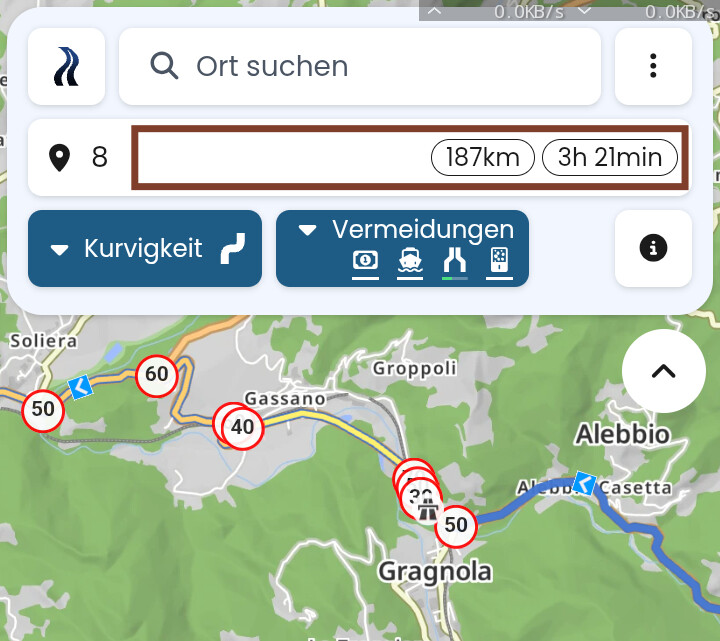Click the 187km distance badge
Image resolution: width=720 pixels, height=641 pixels.
pyautogui.click(x=483, y=157)
